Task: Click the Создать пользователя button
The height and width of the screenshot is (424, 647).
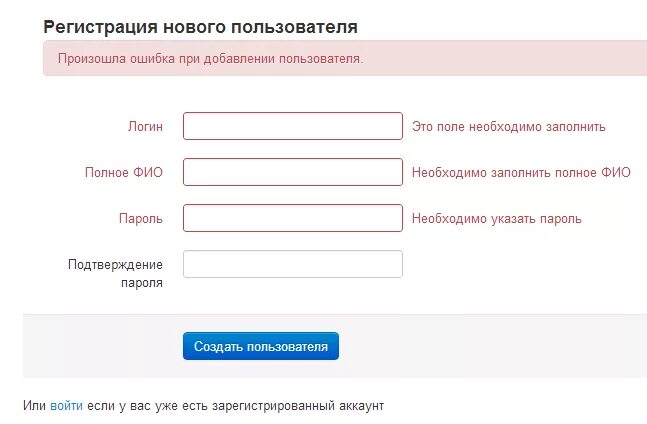Action: [261, 346]
